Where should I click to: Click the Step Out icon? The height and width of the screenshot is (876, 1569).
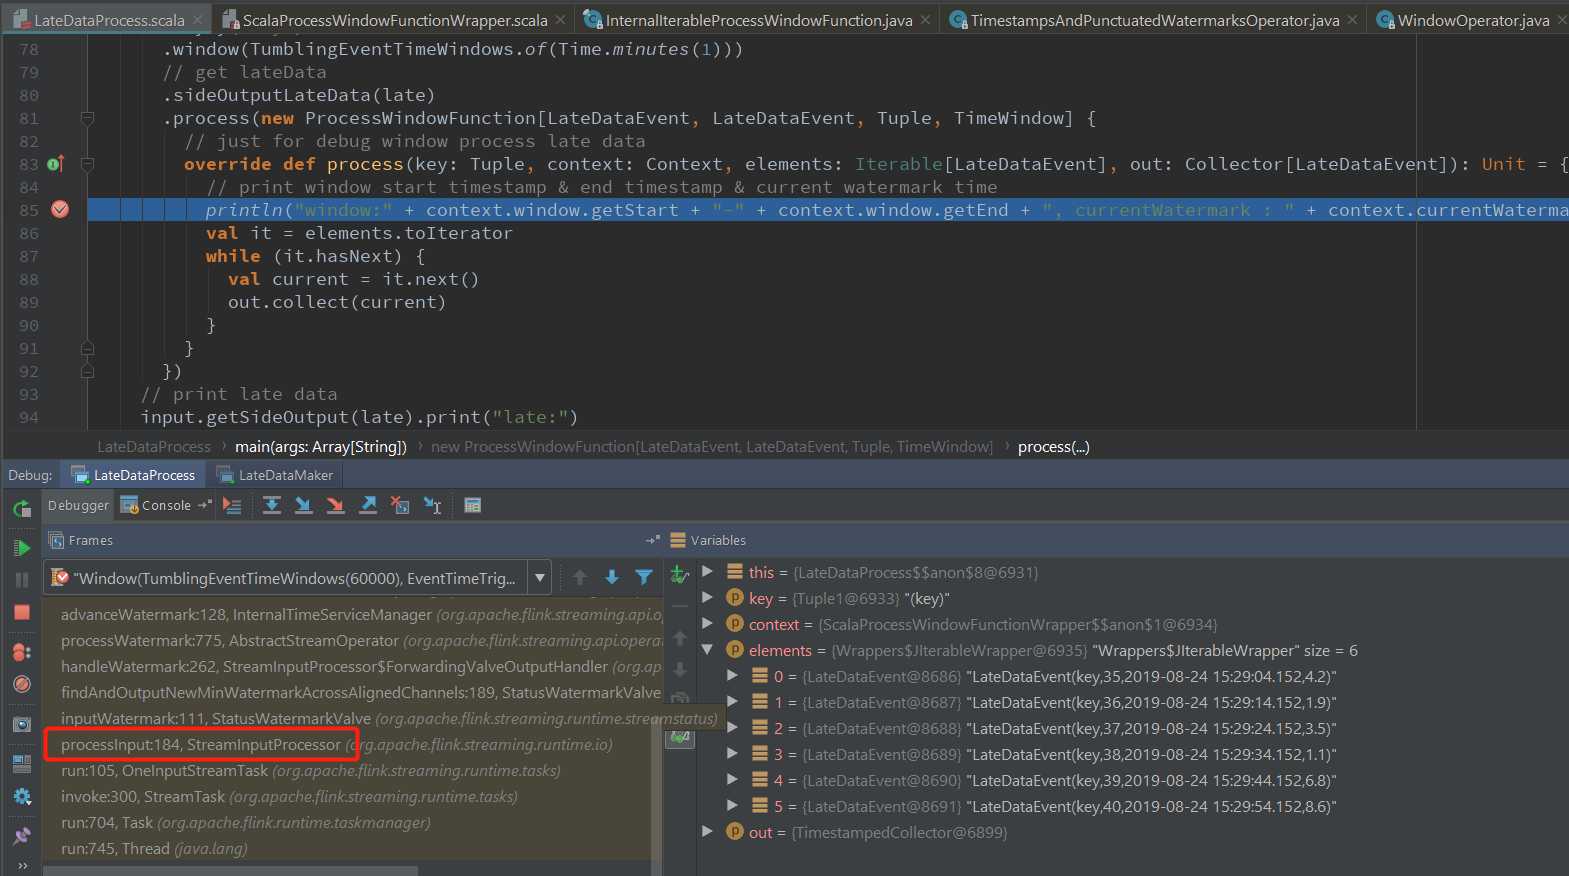[x=368, y=505]
